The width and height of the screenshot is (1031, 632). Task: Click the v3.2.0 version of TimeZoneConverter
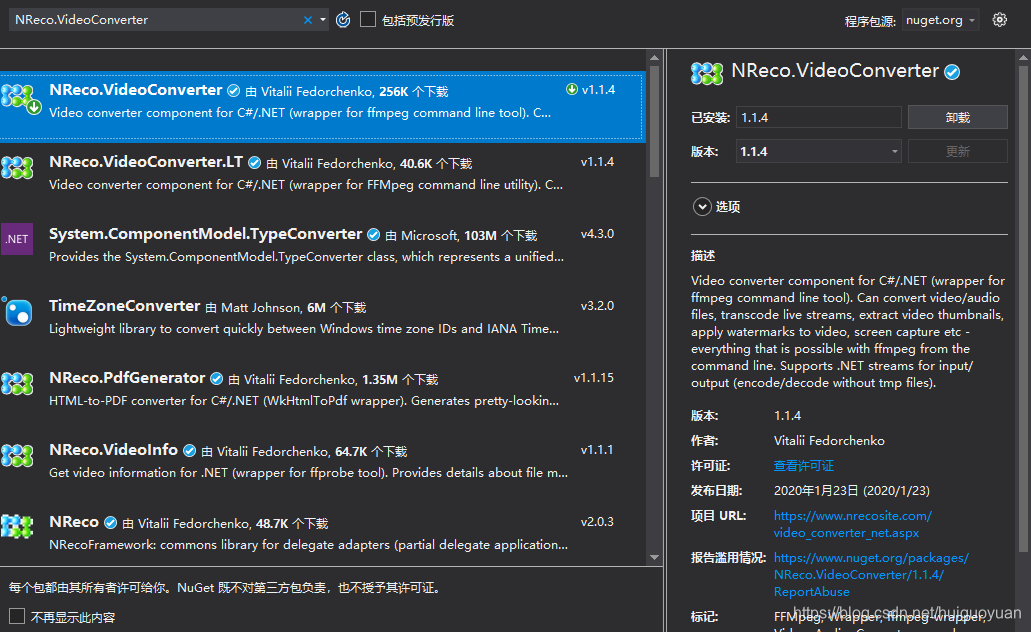pyautogui.click(x=597, y=306)
